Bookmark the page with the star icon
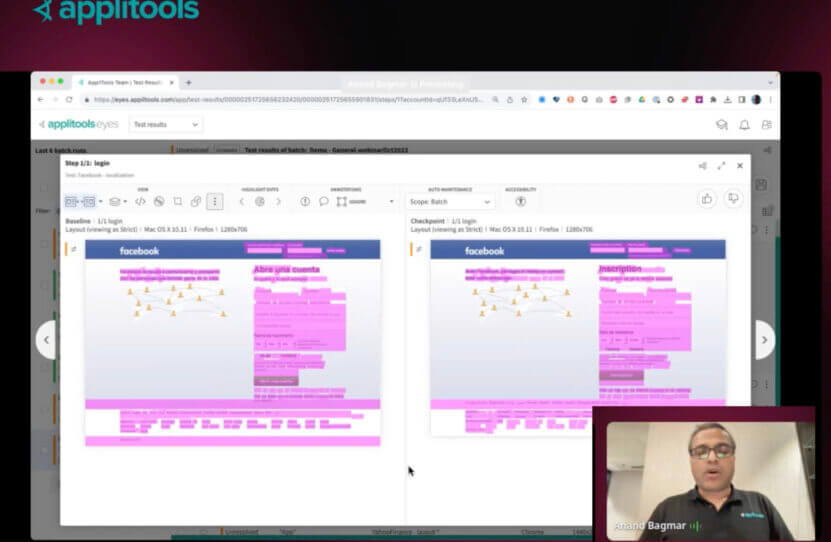 click(524, 100)
